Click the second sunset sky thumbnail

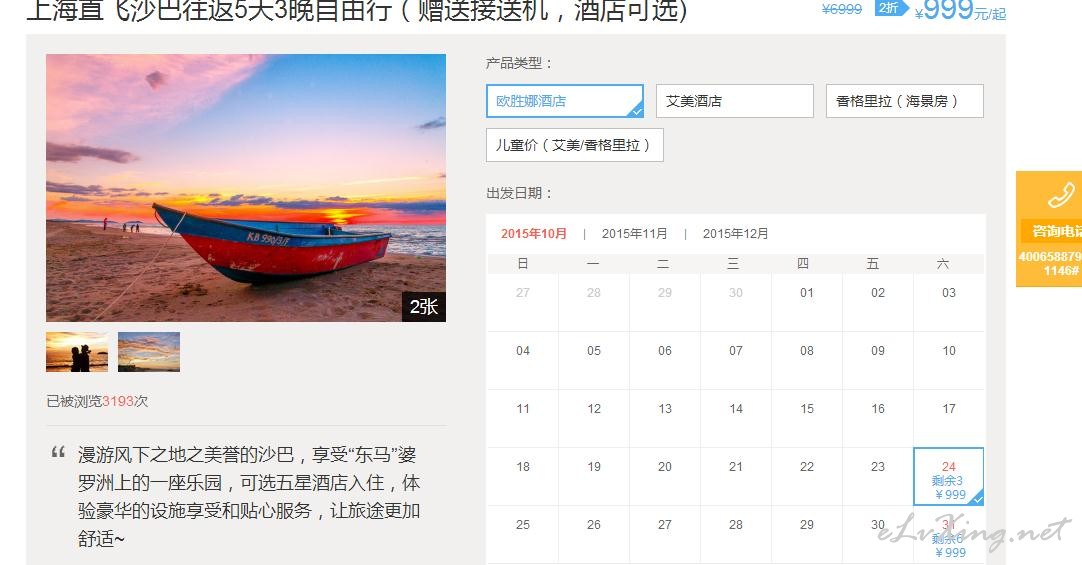pyautogui.click(x=149, y=352)
